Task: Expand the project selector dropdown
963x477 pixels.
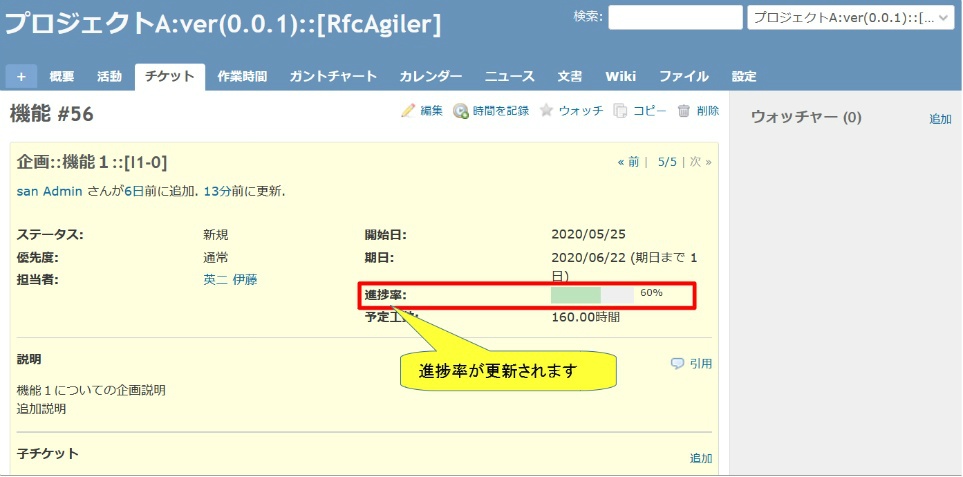Action: click(850, 18)
